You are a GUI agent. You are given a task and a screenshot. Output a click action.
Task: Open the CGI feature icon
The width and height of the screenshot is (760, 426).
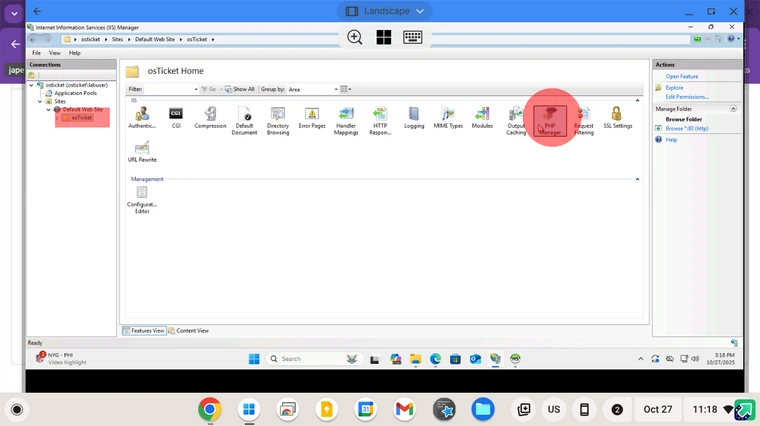click(176, 118)
